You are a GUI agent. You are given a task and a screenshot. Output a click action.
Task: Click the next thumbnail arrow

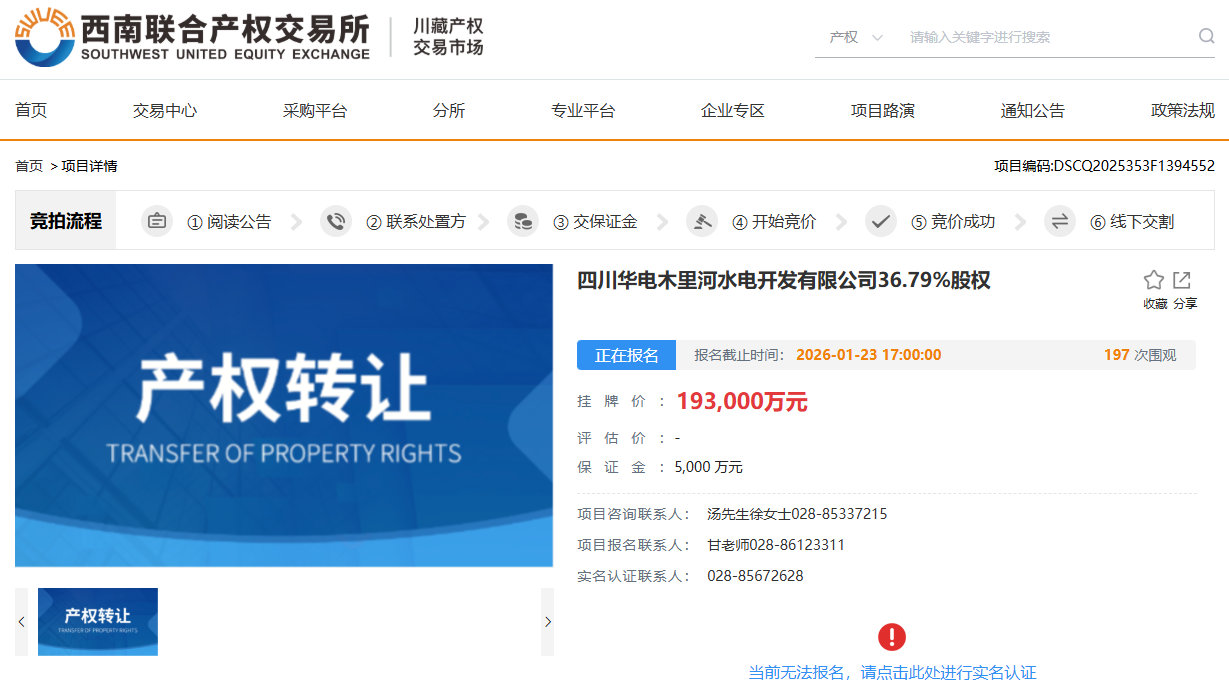tap(547, 622)
